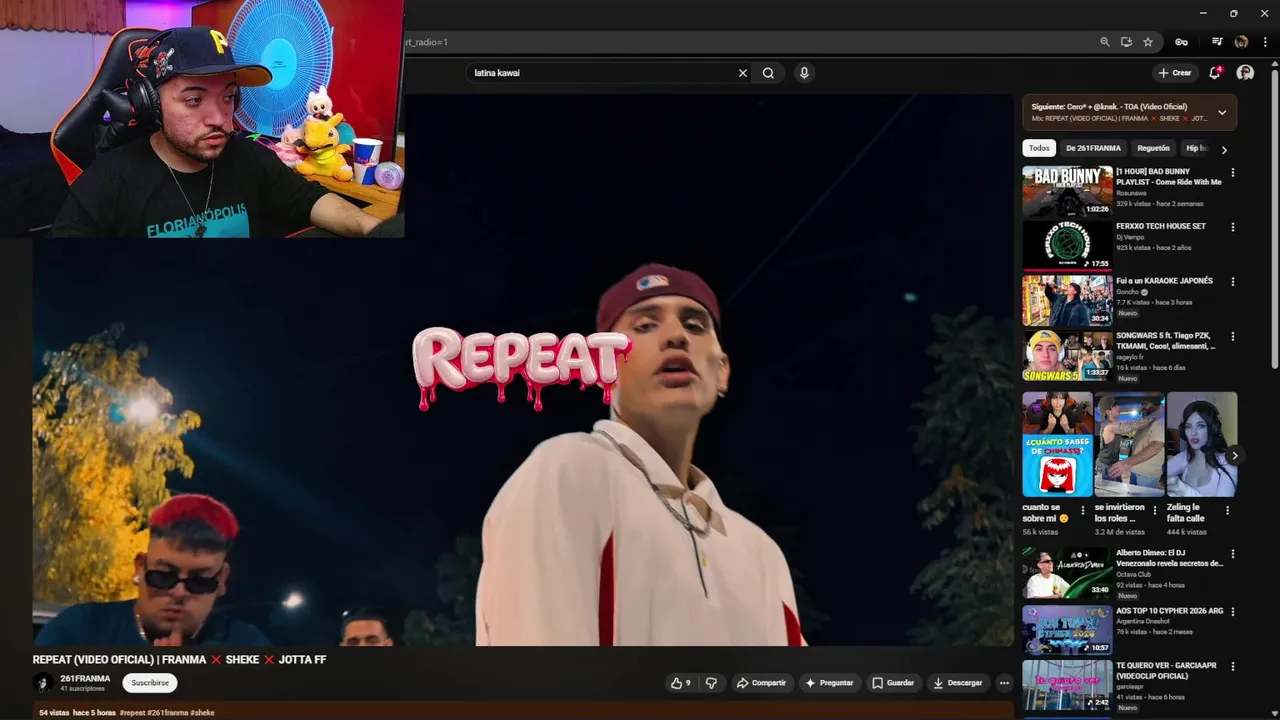Open more actions ellipsis beside Descargar
Image resolution: width=1280 pixels, height=720 pixels.
coord(1004,683)
